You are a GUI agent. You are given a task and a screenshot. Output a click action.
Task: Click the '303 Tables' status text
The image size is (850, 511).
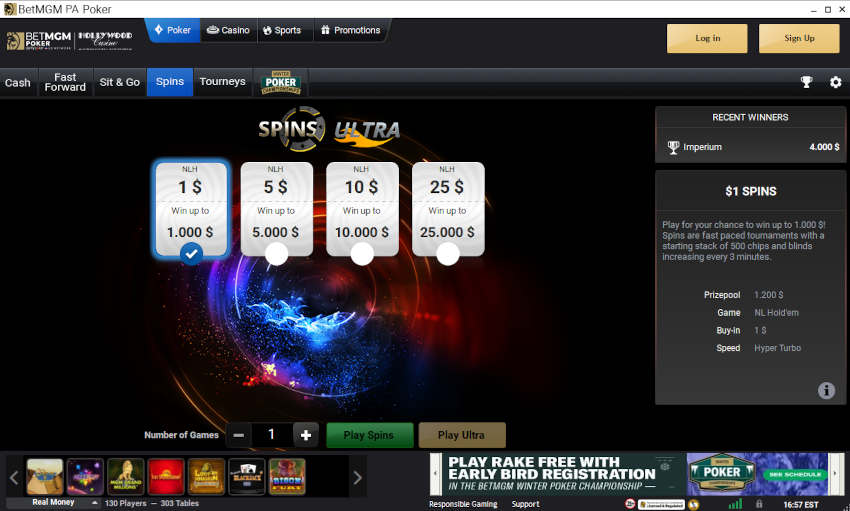point(179,503)
